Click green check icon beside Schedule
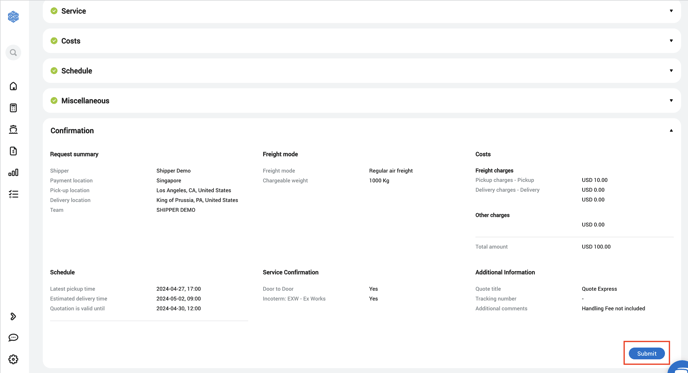 pyautogui.click(x=54, y=71)
